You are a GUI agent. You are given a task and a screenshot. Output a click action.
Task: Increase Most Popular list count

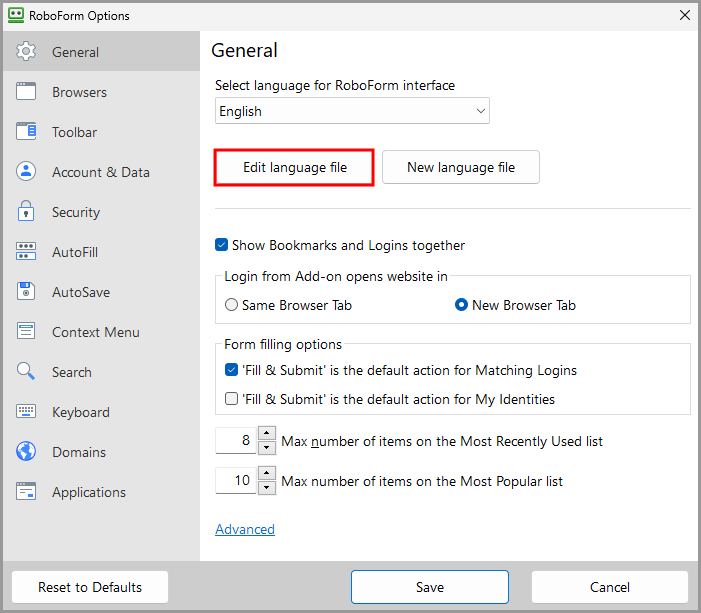(267, 473)
